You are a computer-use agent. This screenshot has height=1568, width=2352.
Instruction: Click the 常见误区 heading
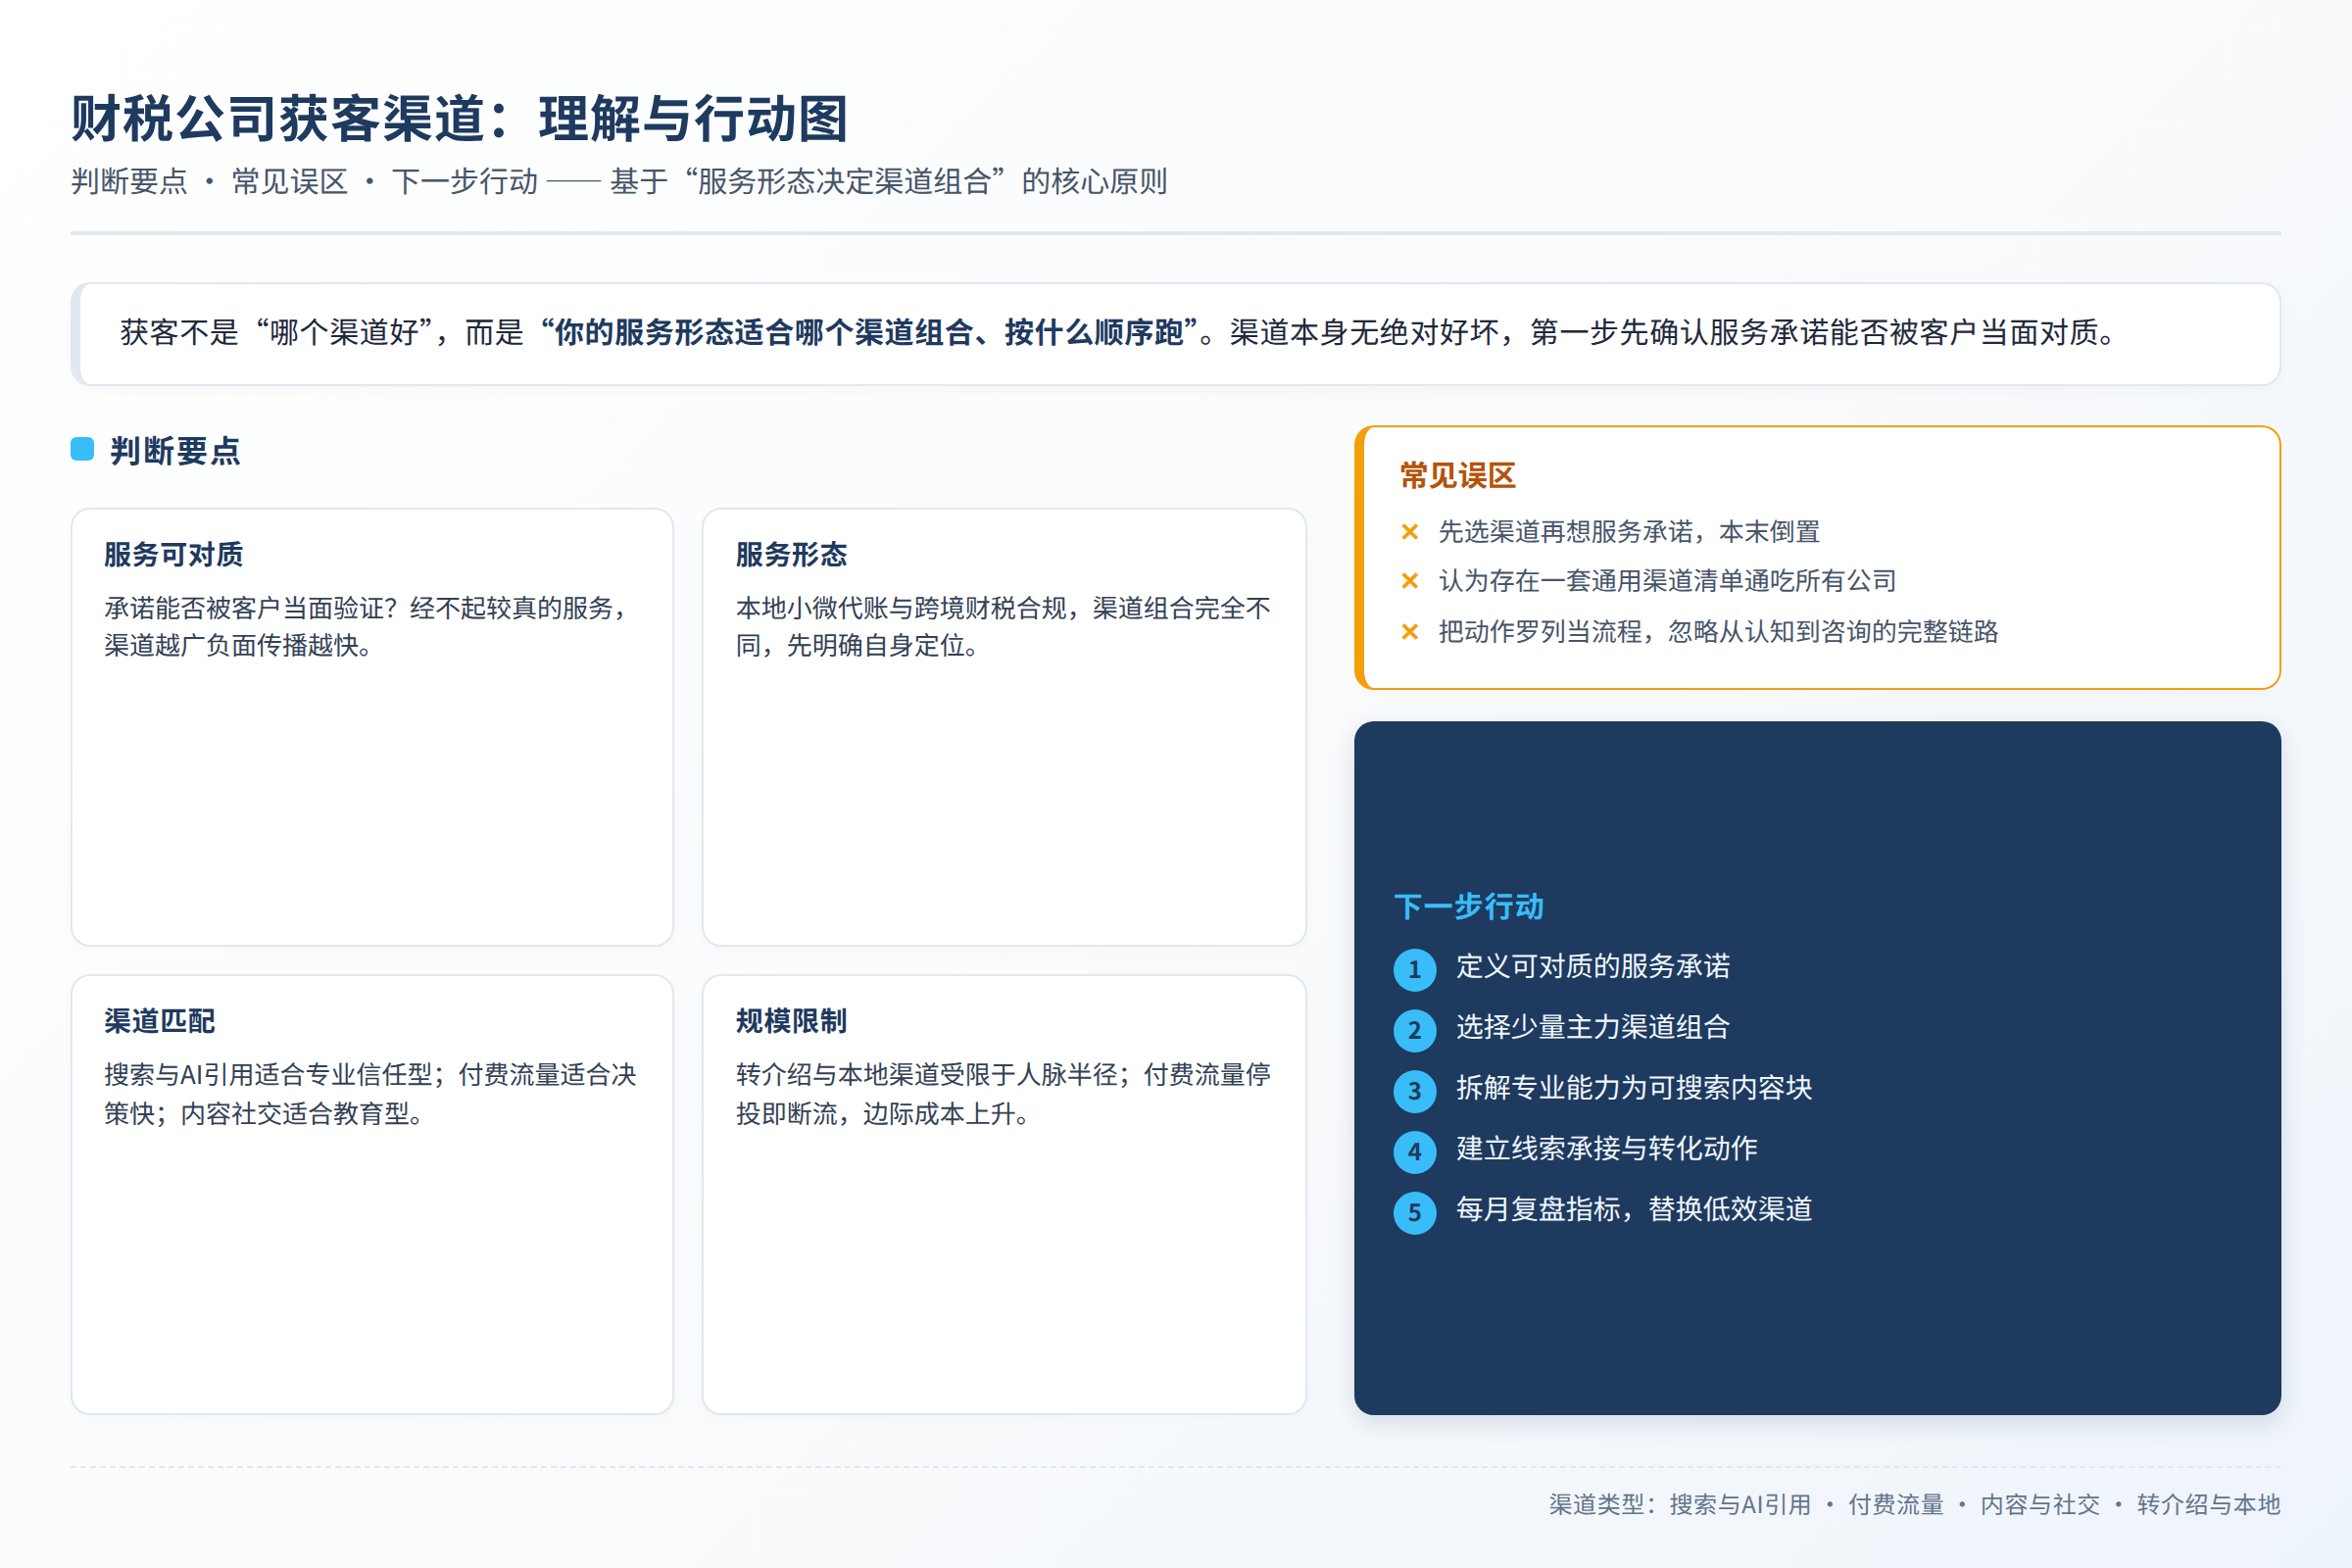point(1458,475)
